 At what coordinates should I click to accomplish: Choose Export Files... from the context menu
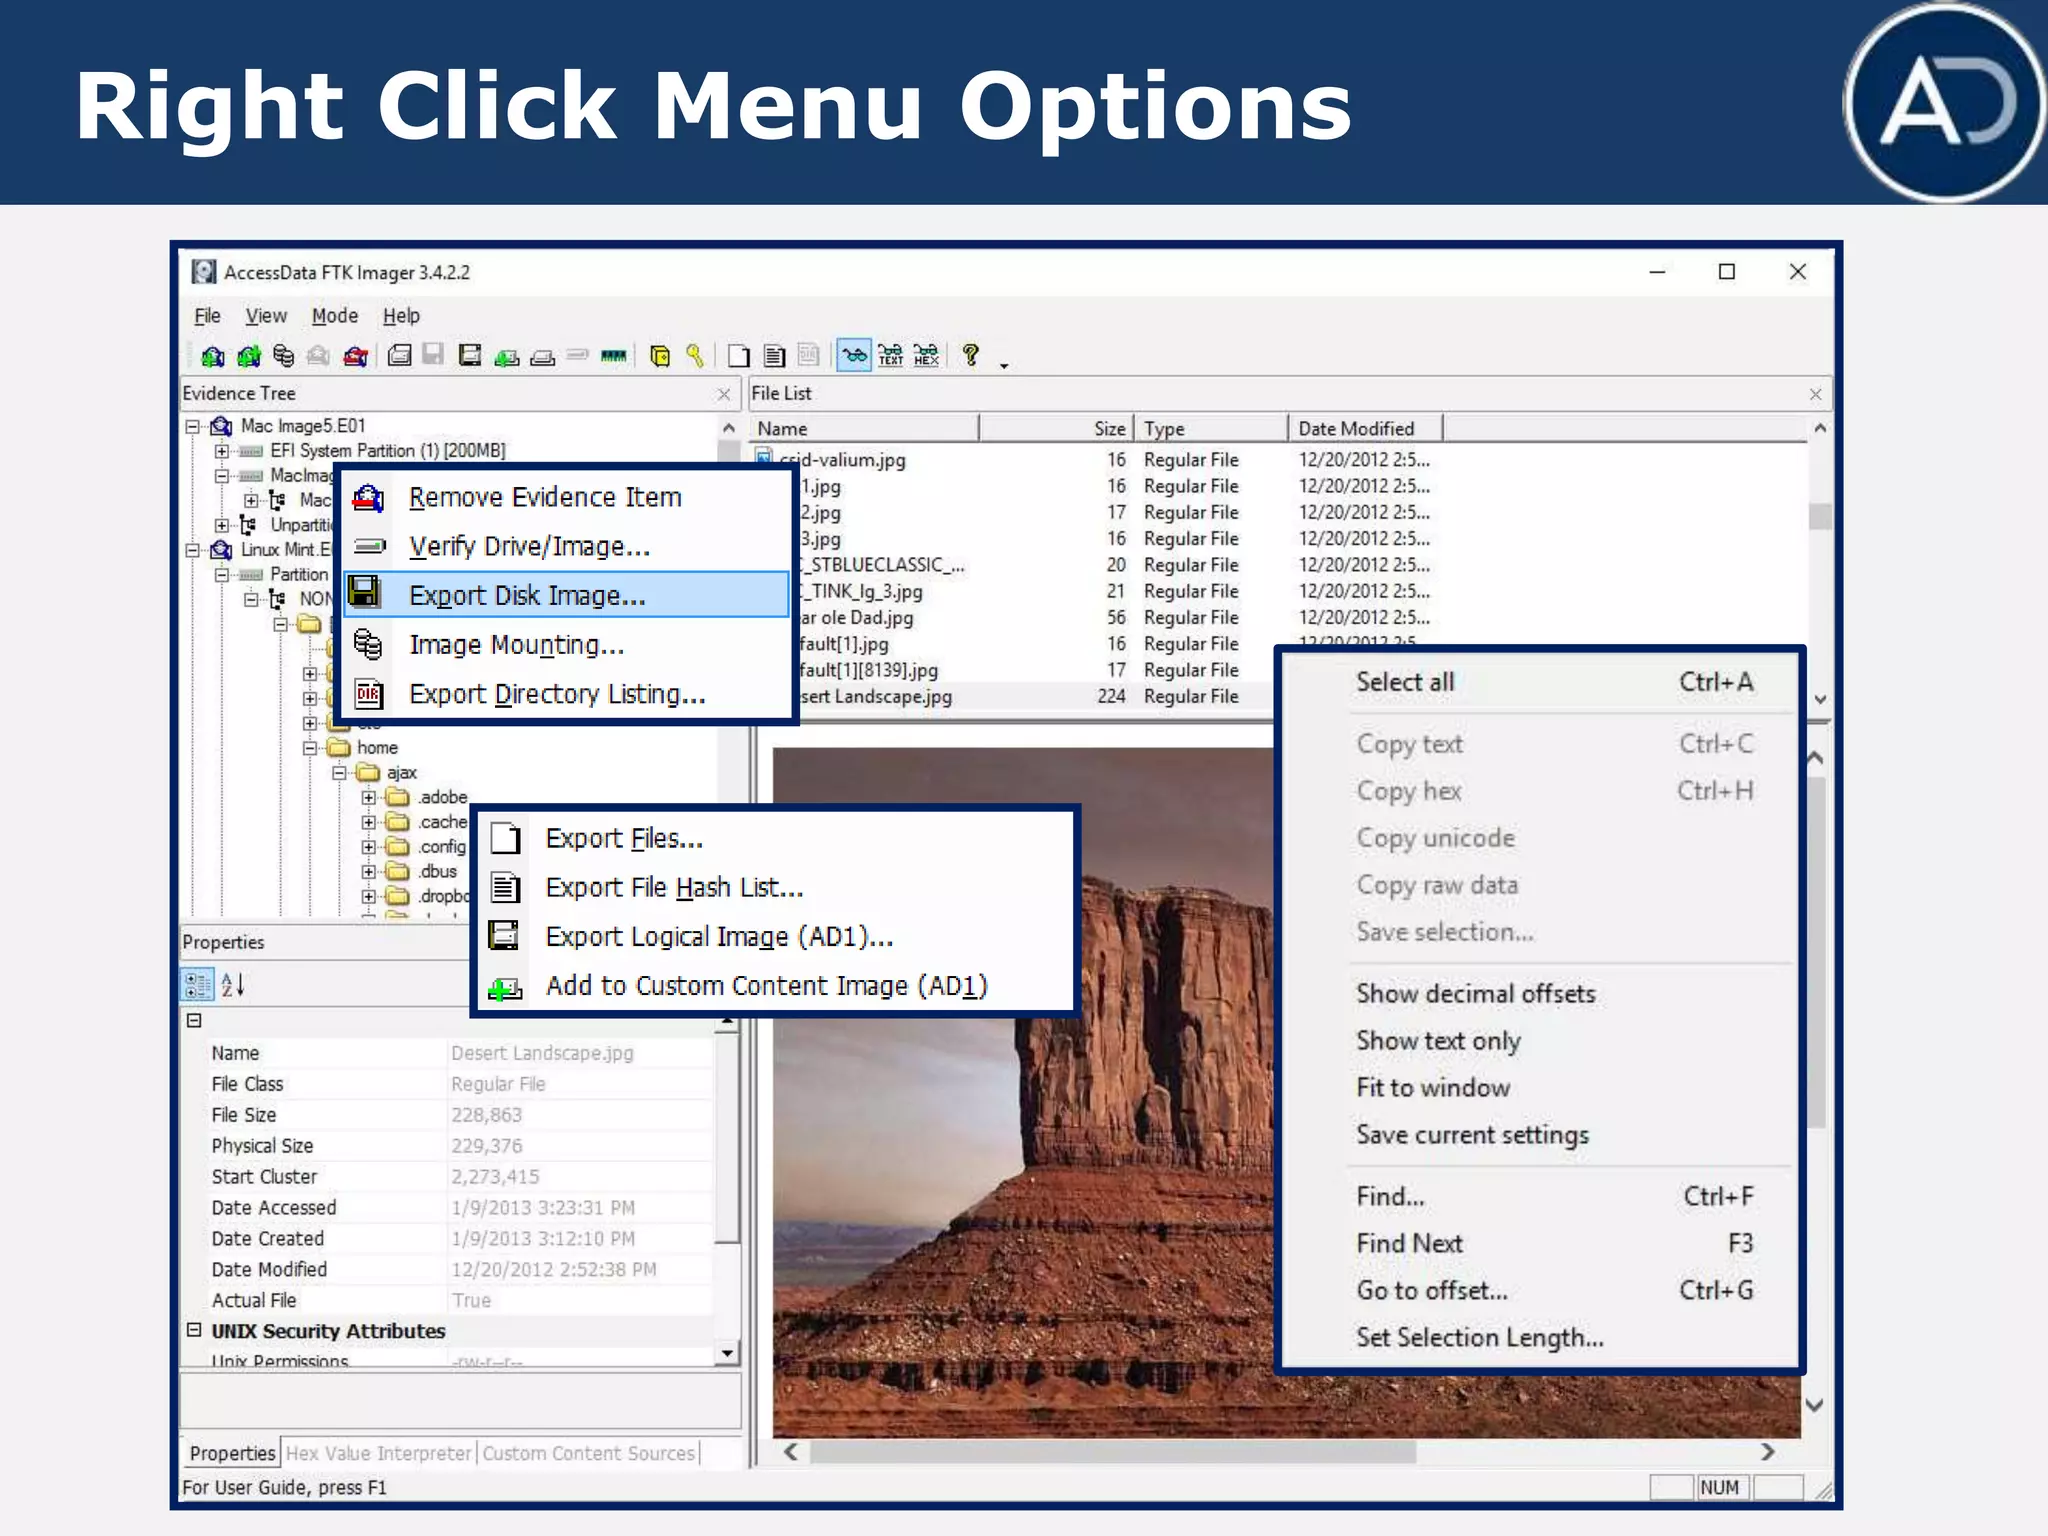point(624,838)
